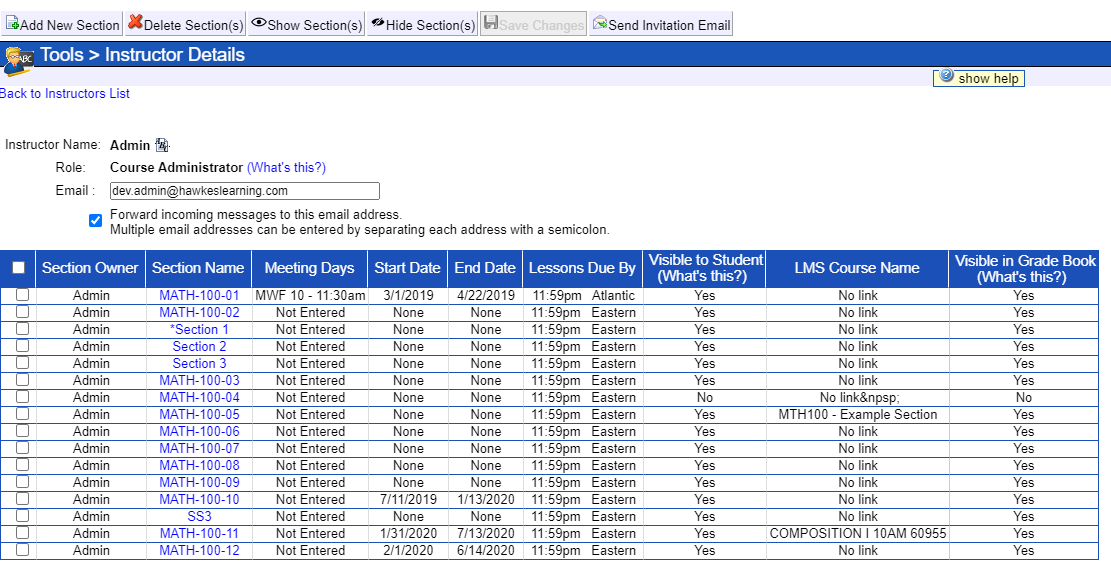Click the Add New Section toolbar icon
Image resolution: width=1111 pixels, height=577 pixels.
[13, 24]
